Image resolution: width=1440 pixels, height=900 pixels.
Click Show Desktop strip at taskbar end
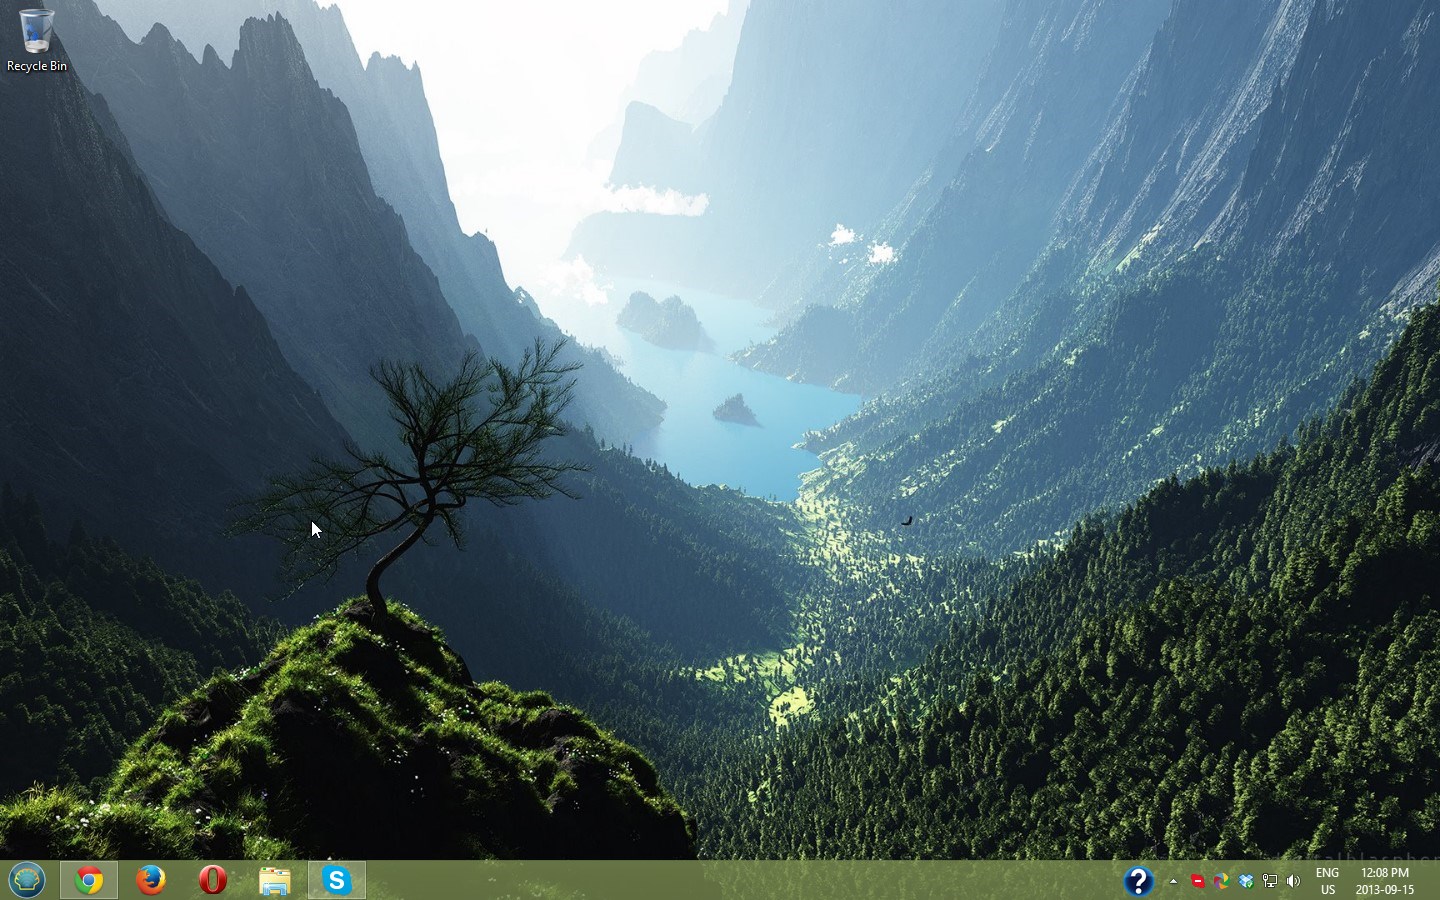click(x=1436, y=881)
